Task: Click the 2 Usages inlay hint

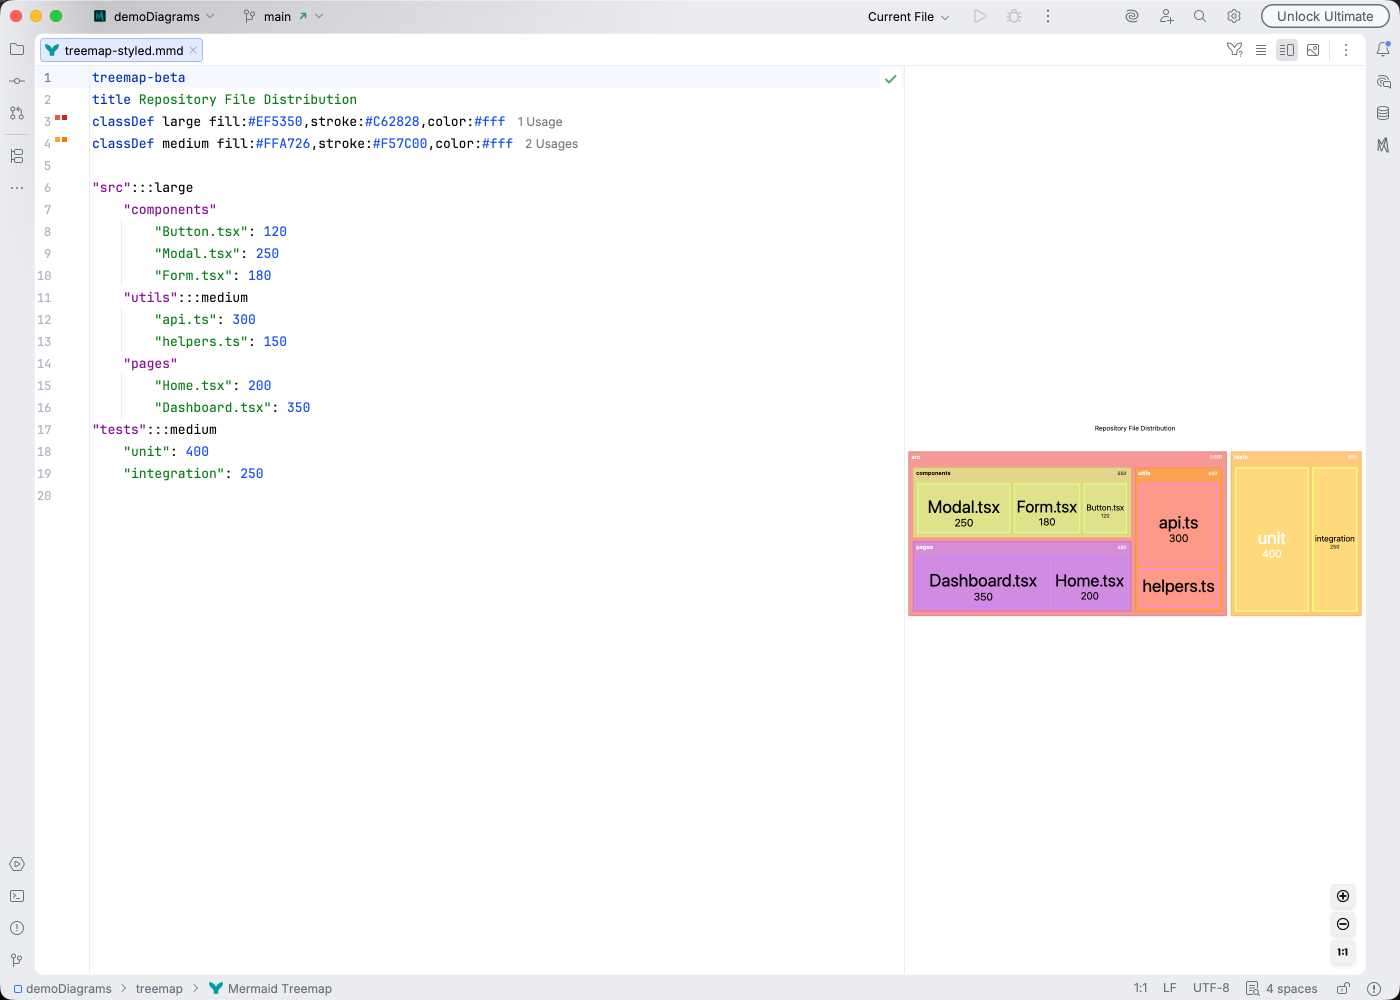Action: coord(551,143)
